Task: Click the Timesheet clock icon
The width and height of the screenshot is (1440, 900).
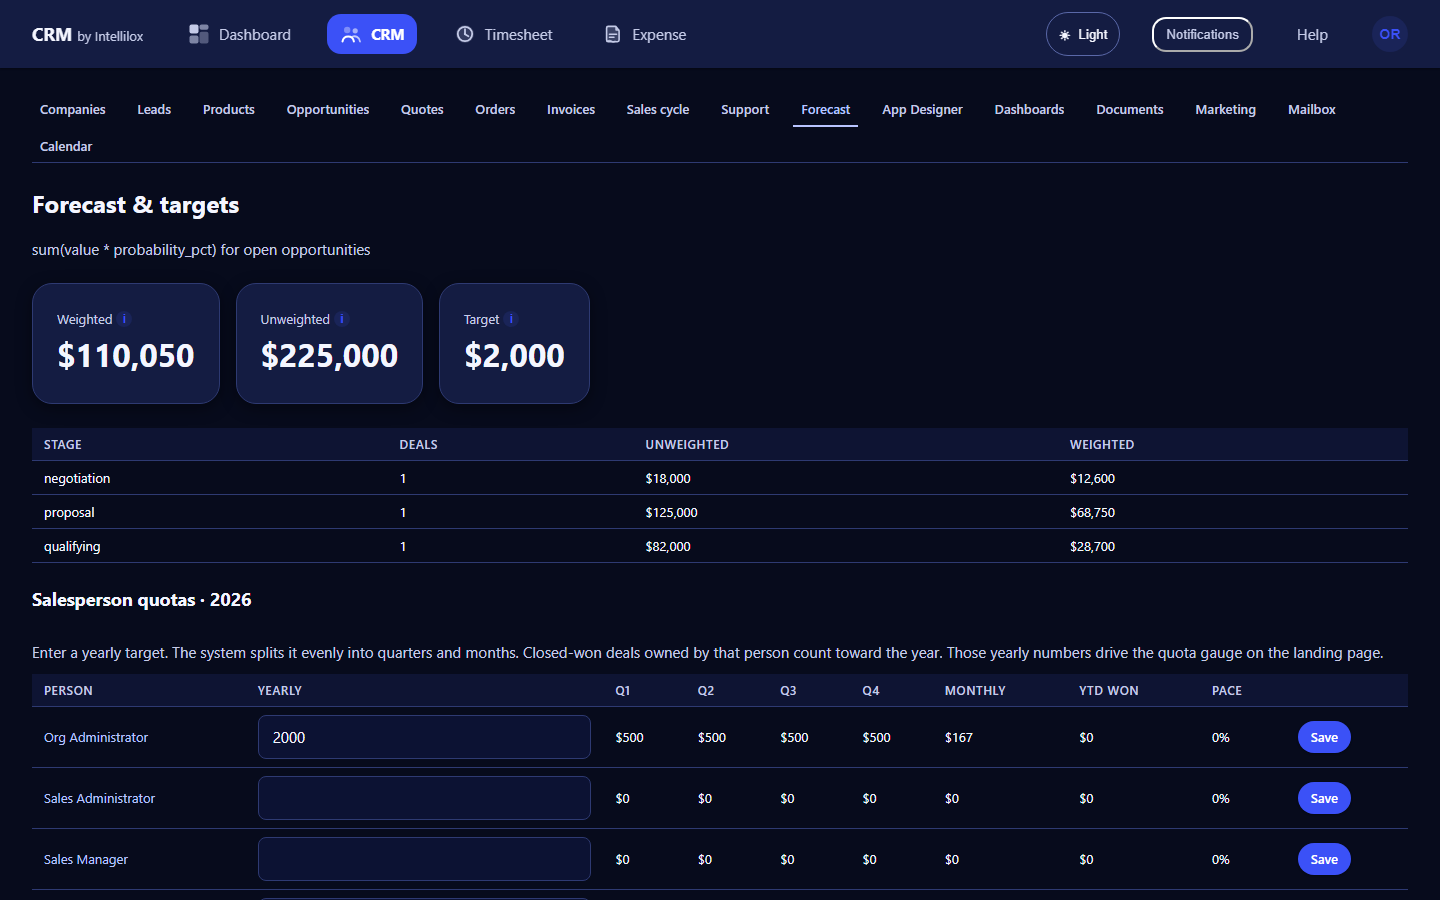Action: (x=465, y=34)
